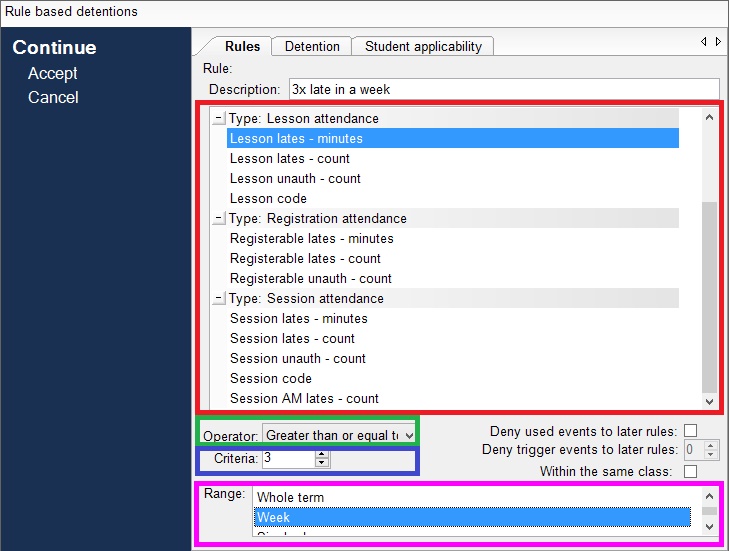Collapse the Type: Lesson attendance group
Image resolution: width=729 pixels, height=551 pixels.
click(219, 119)
